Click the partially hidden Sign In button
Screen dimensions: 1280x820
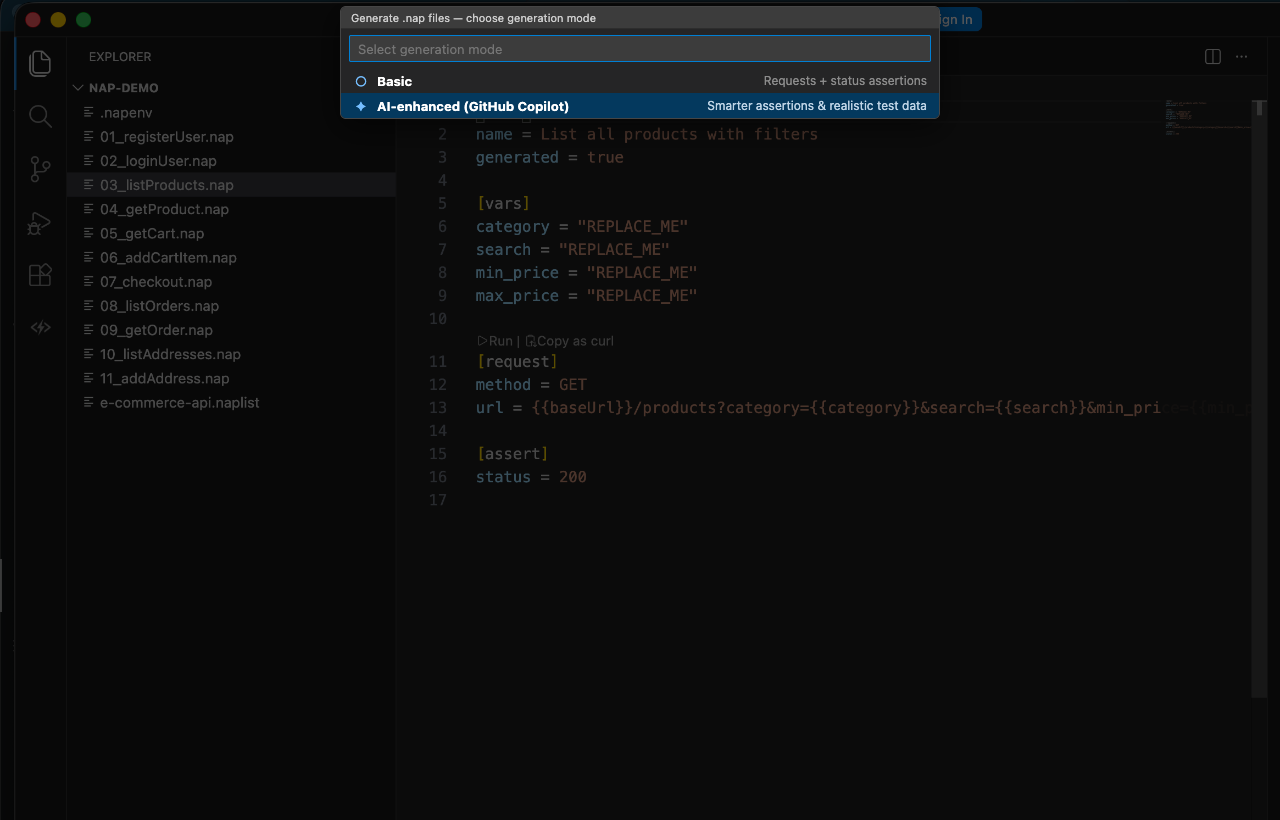[x=958, y=19]
